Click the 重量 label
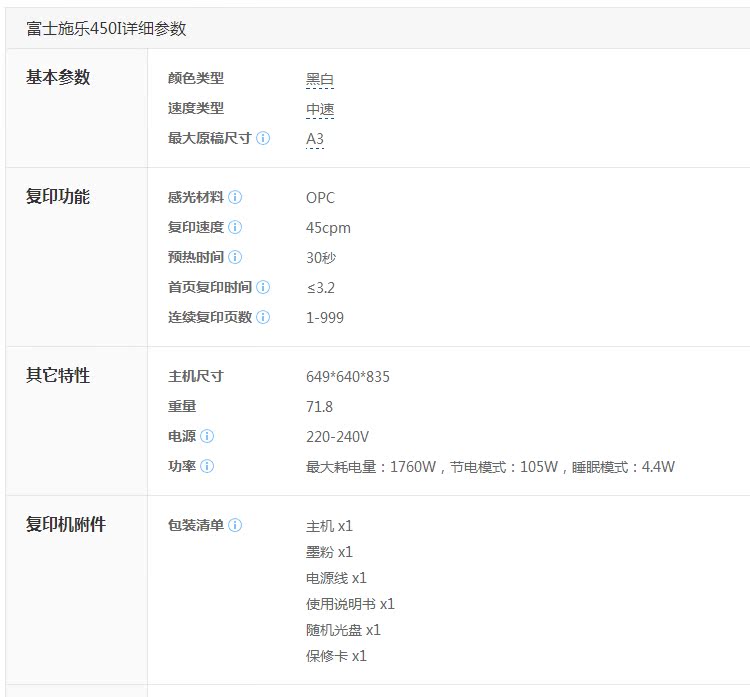This screenshot has height=697, width=750. [182, 406]
